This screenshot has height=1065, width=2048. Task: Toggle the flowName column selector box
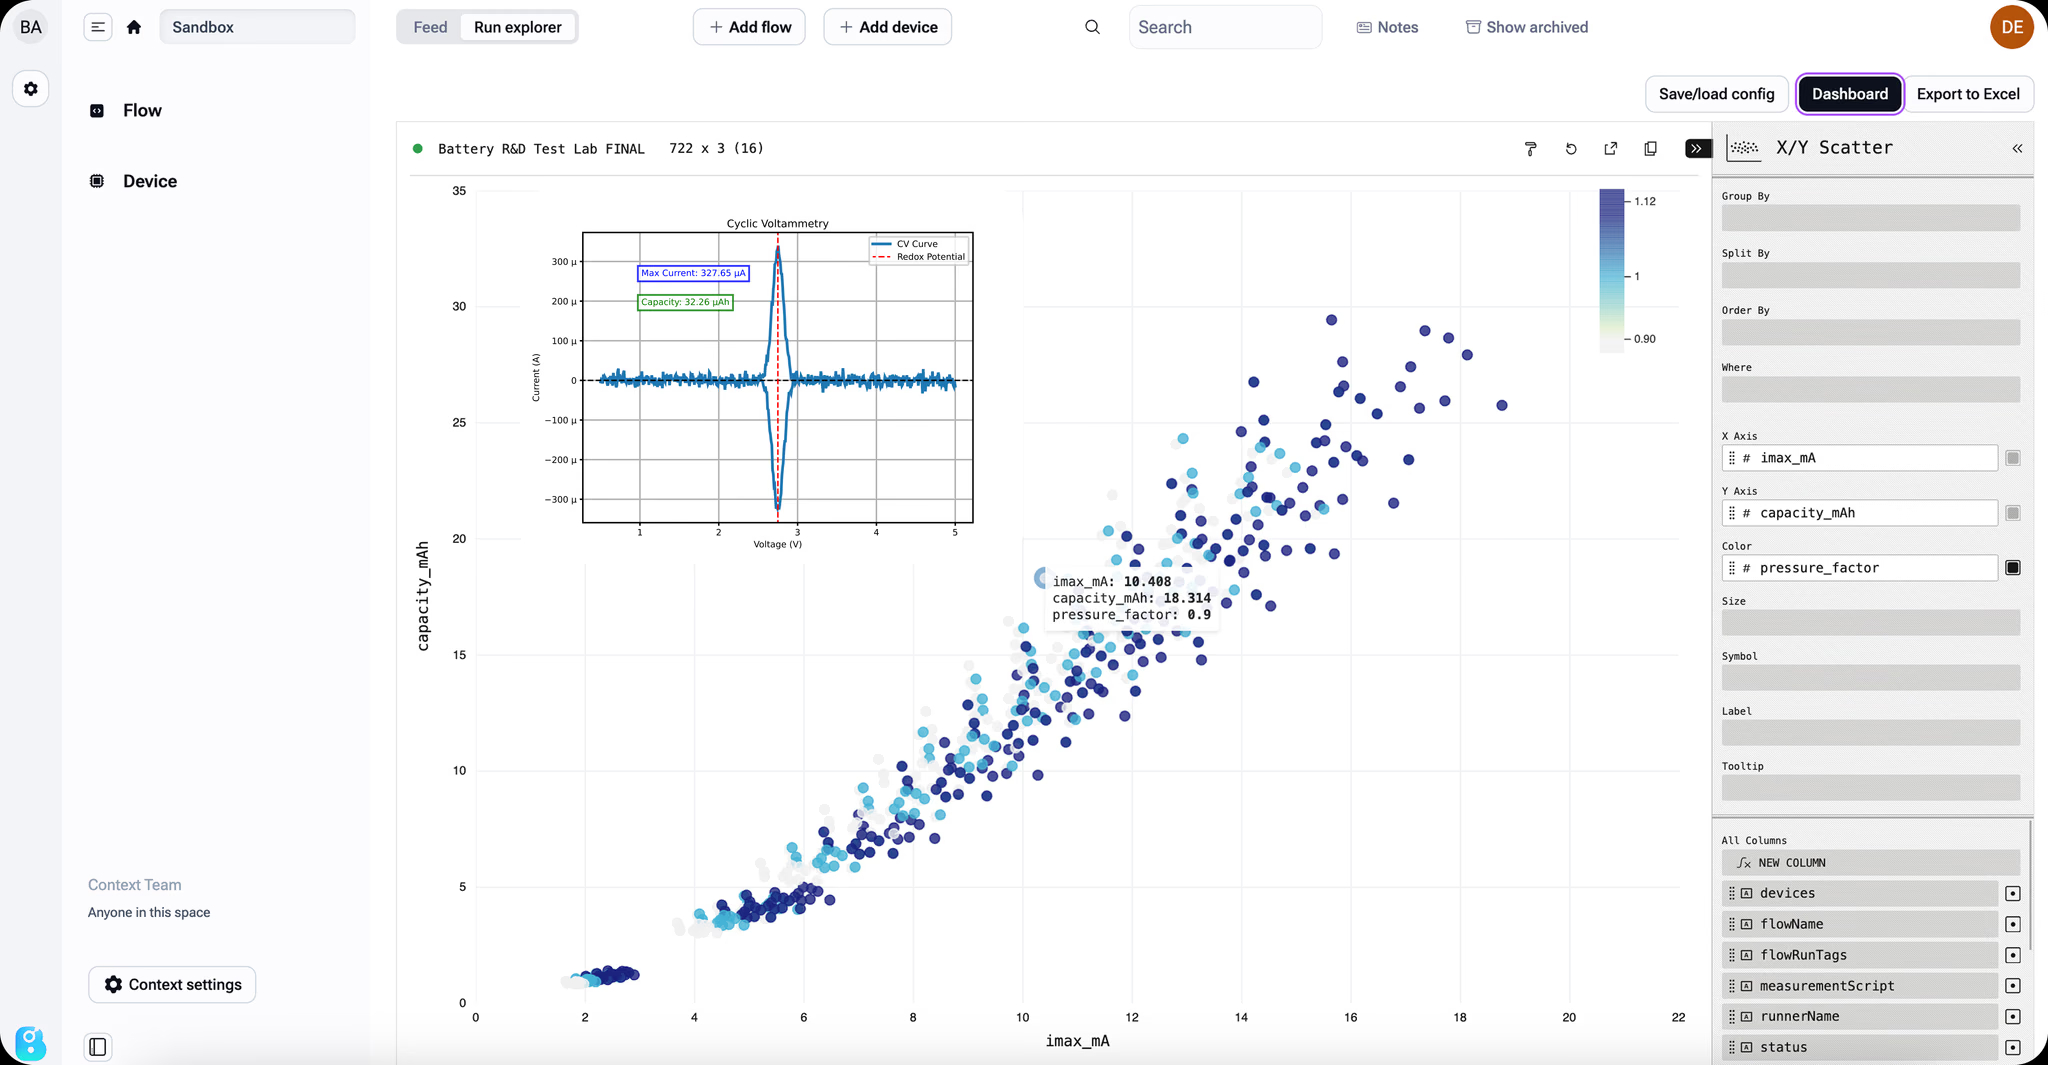[x=2013, y=925]
